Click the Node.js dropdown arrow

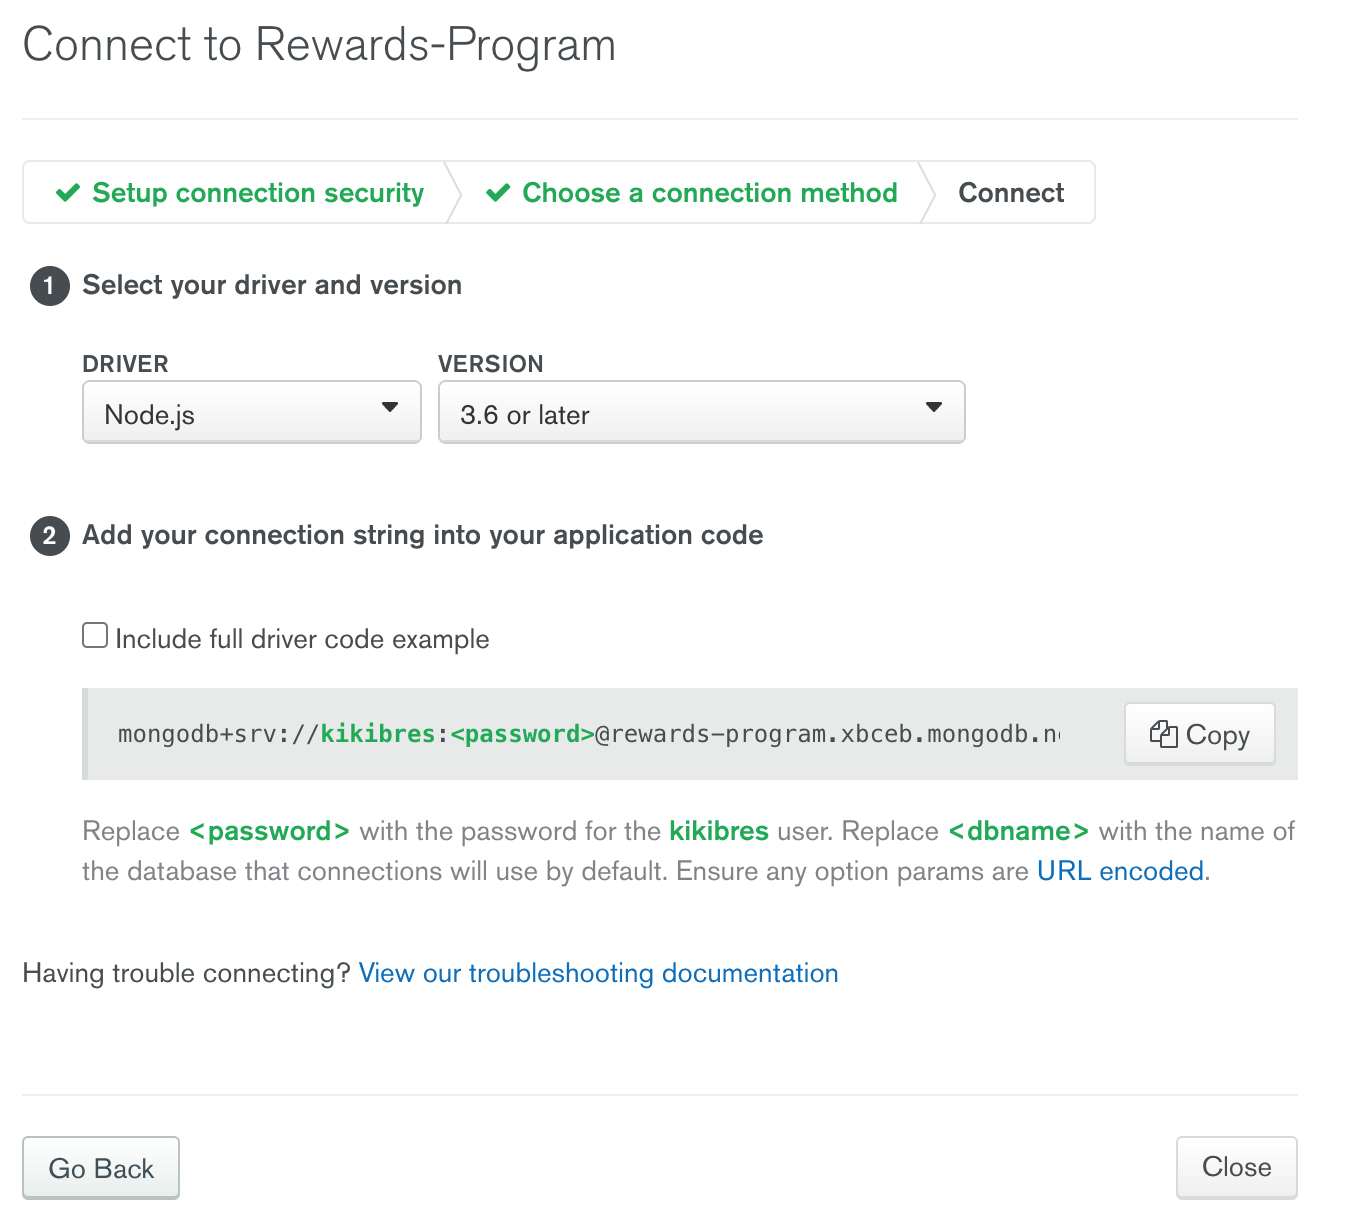tap(390, 408)
